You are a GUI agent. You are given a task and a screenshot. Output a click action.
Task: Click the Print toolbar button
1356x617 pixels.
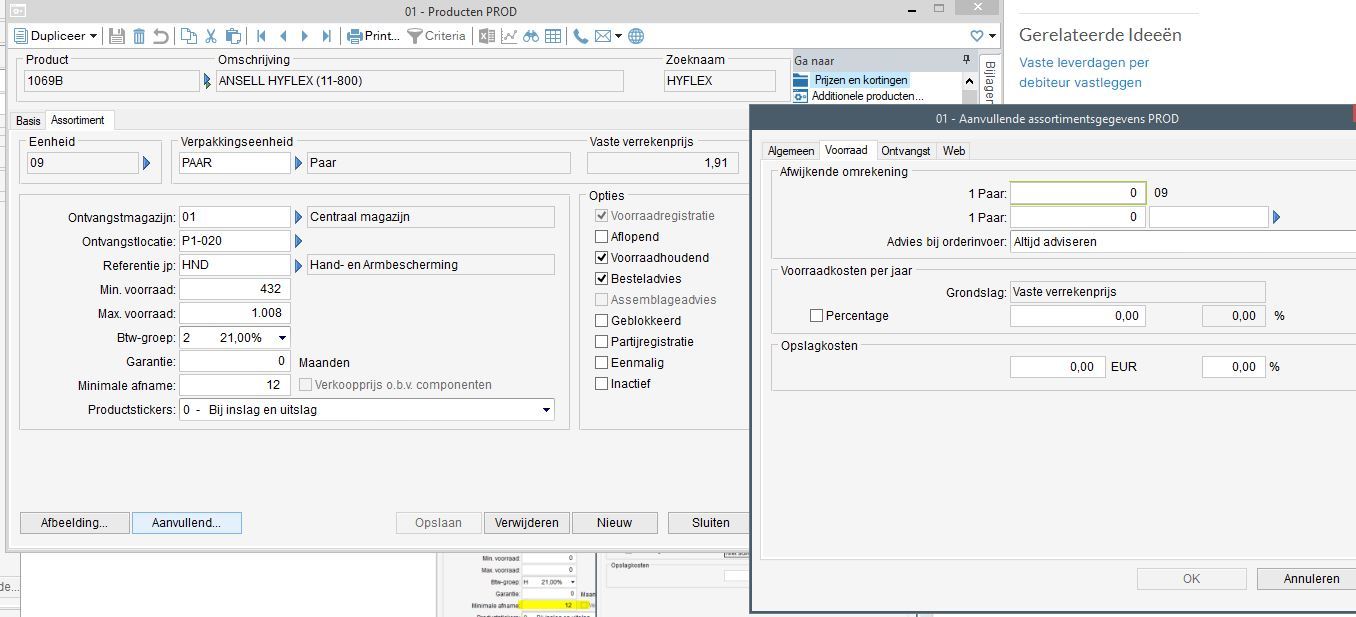pos(373,36)
